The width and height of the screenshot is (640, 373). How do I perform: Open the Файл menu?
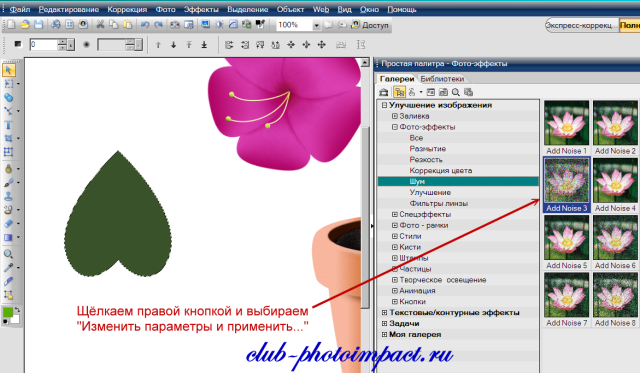pyautogui.click(x=20, y=9)
